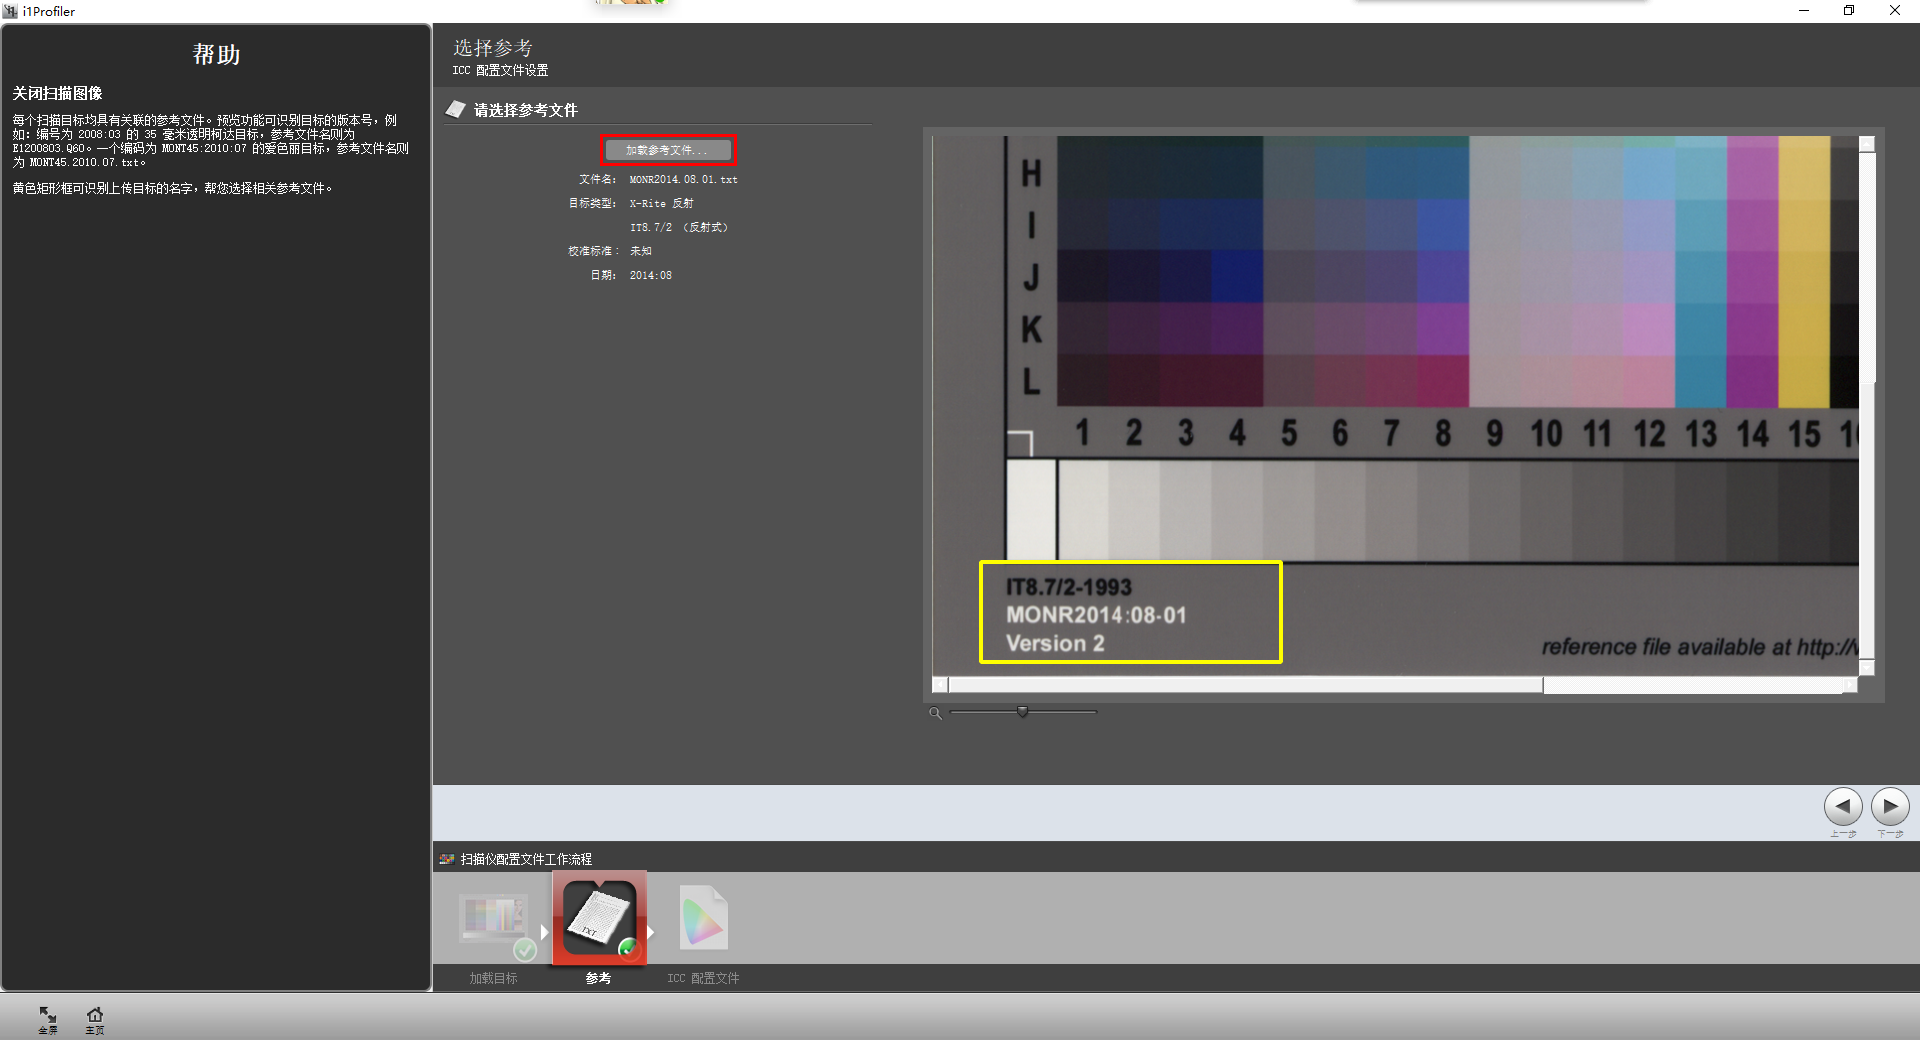1920x1040 pixels.
Task: Click the 下一步 next step arrow
Action: tap(1889, 806)
